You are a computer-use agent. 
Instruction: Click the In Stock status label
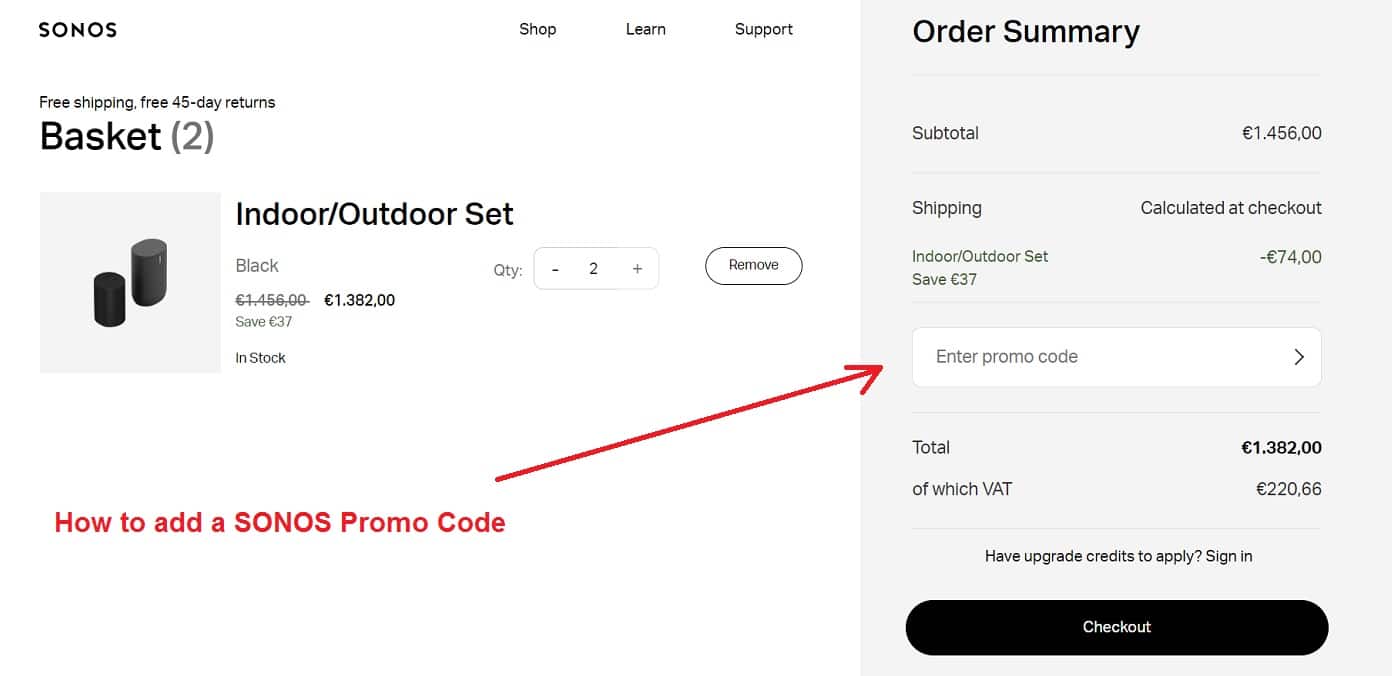coord(260,357)
